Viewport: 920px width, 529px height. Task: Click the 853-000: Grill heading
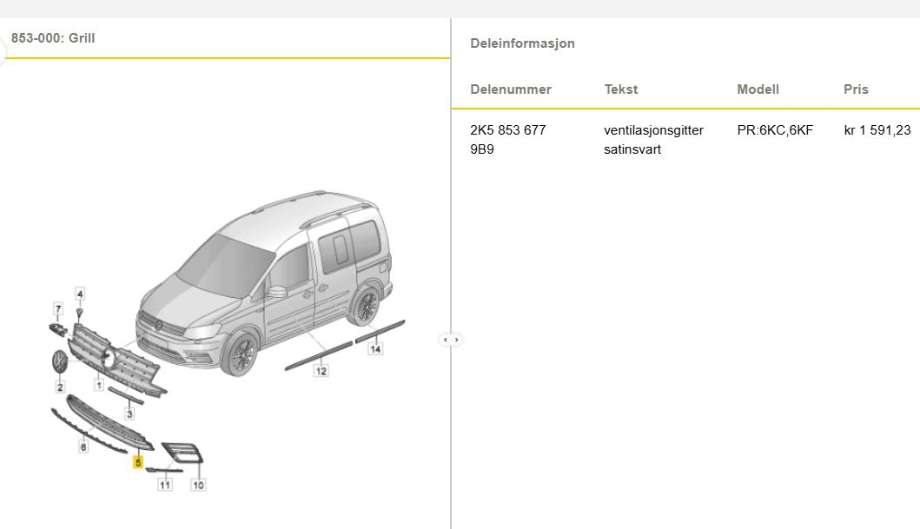coord(53,38)
